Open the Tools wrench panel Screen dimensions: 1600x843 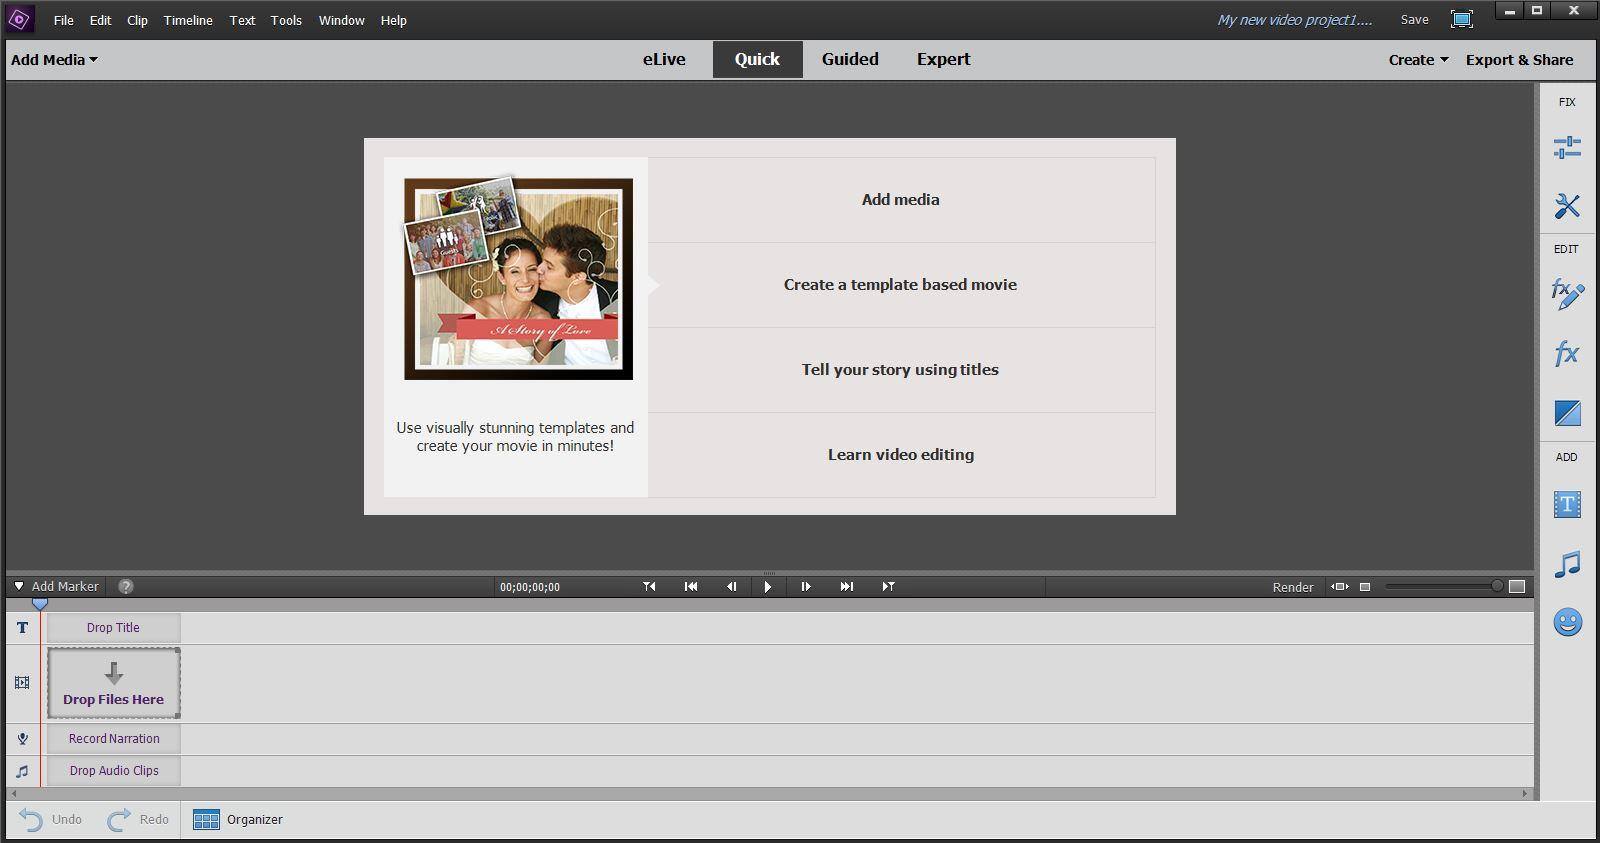tap(1567, 206)
